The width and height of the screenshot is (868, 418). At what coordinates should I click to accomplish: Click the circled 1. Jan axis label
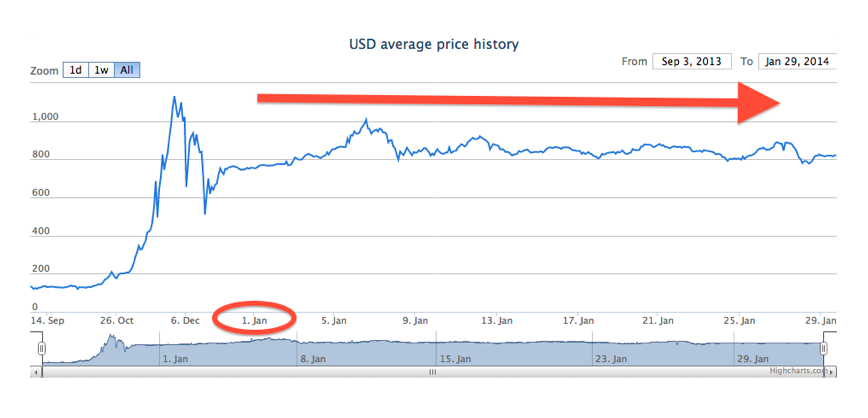click(x=256, y=320)
